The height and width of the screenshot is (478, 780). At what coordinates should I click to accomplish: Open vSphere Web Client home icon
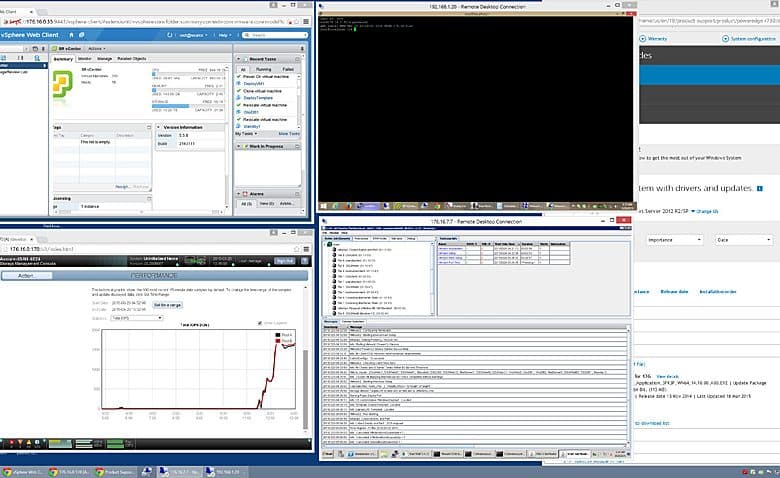[x=71, y=35]
